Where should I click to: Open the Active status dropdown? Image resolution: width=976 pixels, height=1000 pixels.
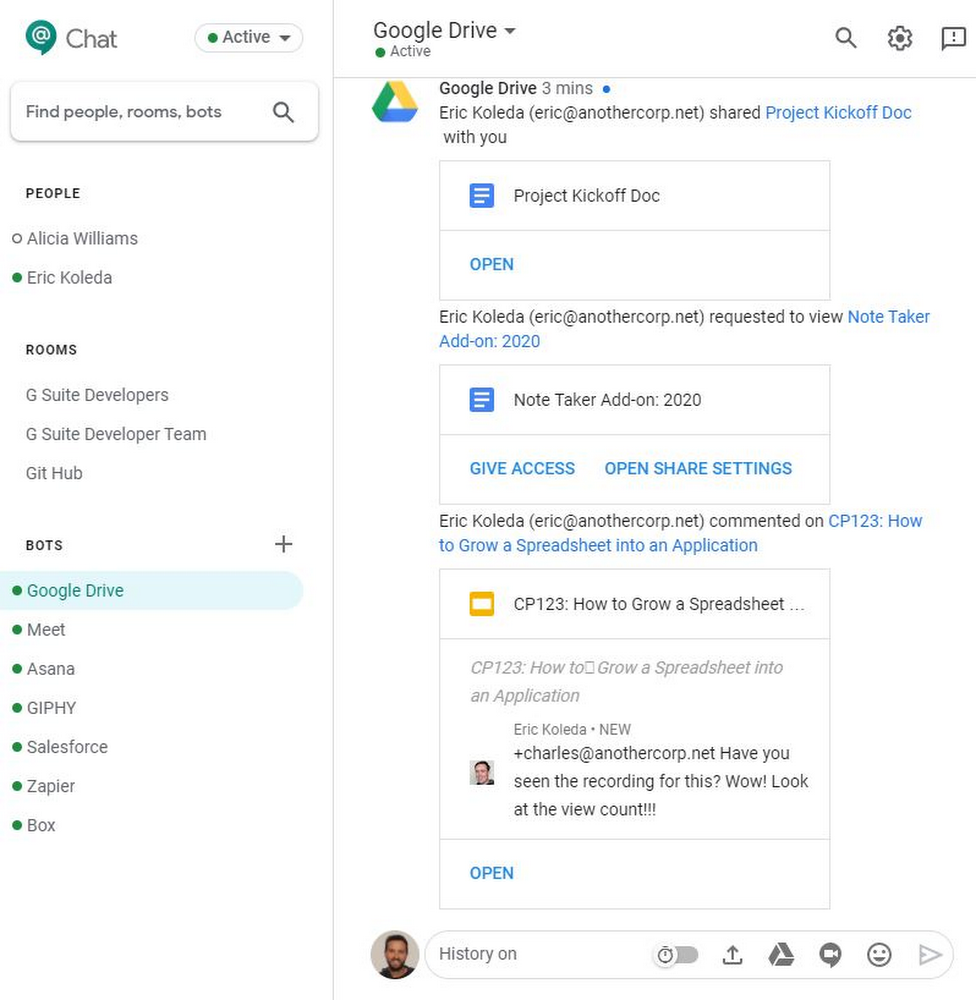pyautogui.click(x=249, y=38)
